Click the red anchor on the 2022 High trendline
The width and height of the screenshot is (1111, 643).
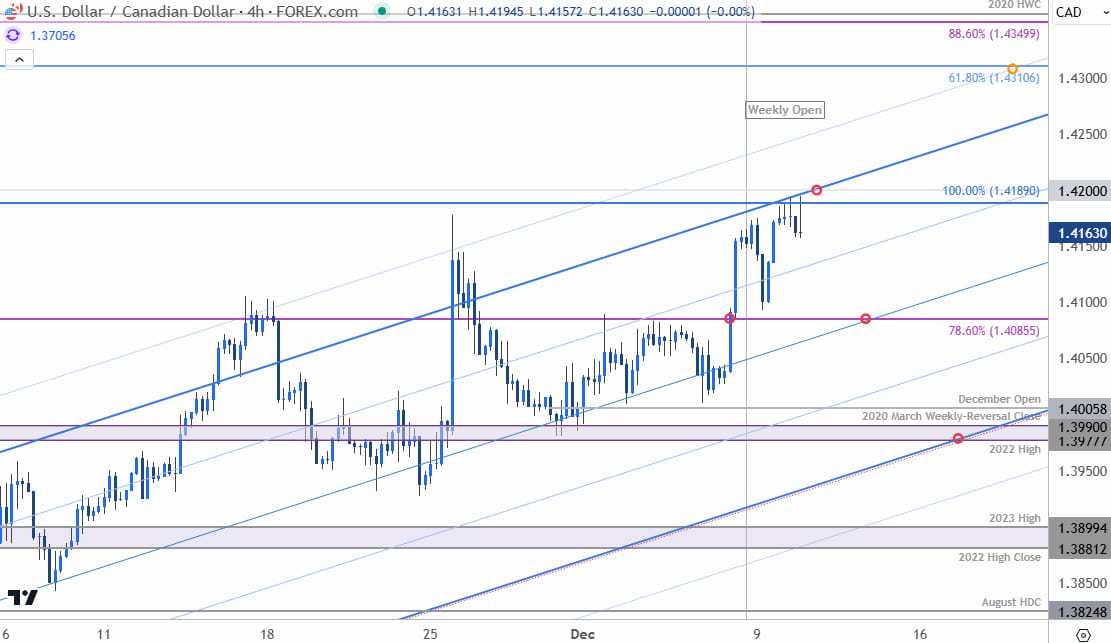click(x=958, y=437)
